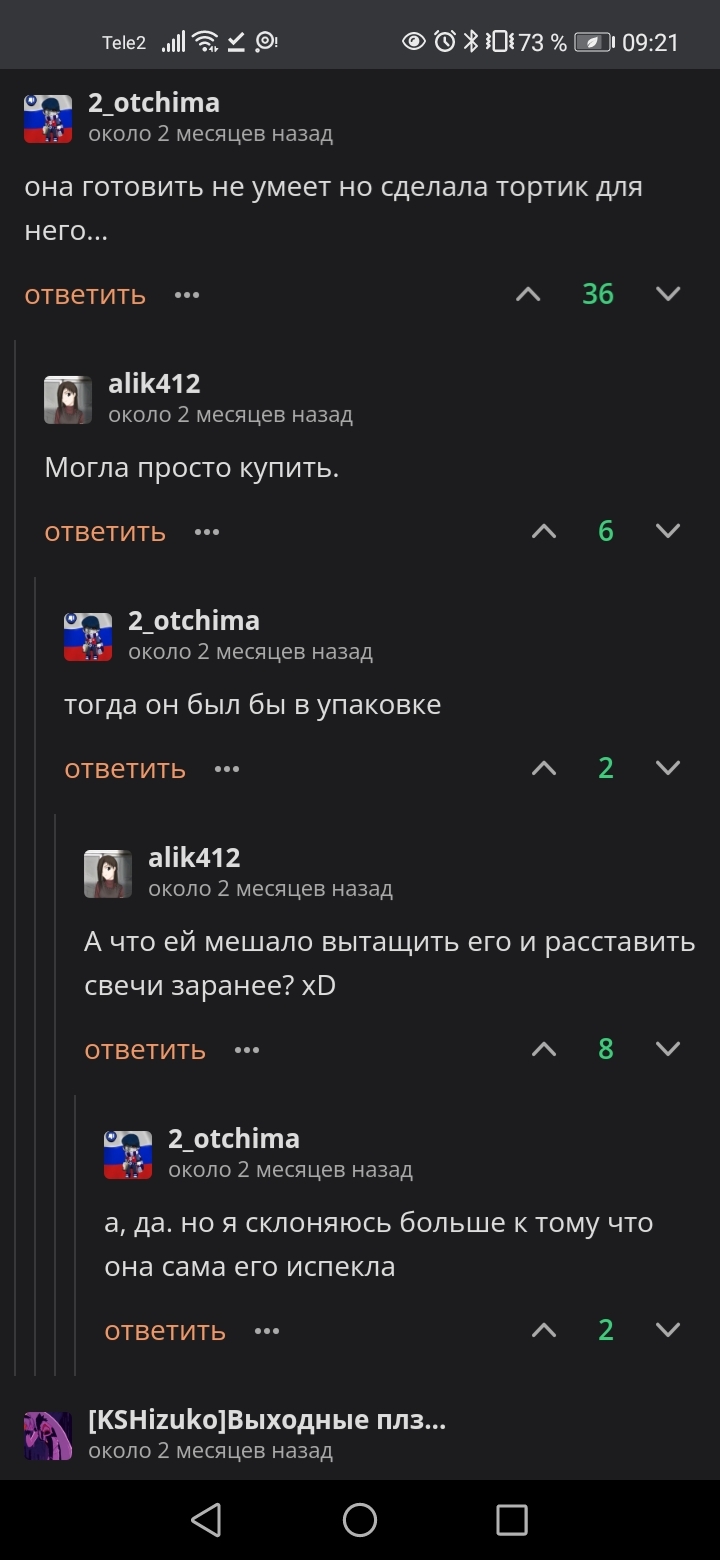Viewport: 720px width, 1560px height.
Task: Upvote alik412's comment 'Могла просто купить'
Action: pos(544,531)
